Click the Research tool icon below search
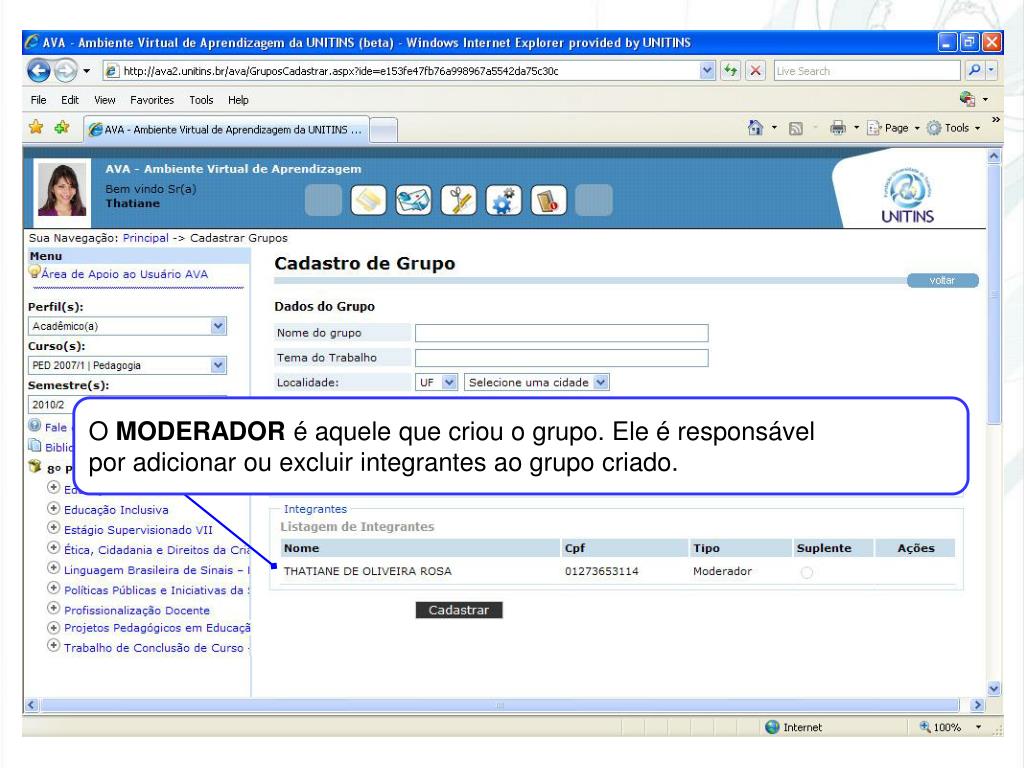The image size is (1024, 768). (967, 99)
